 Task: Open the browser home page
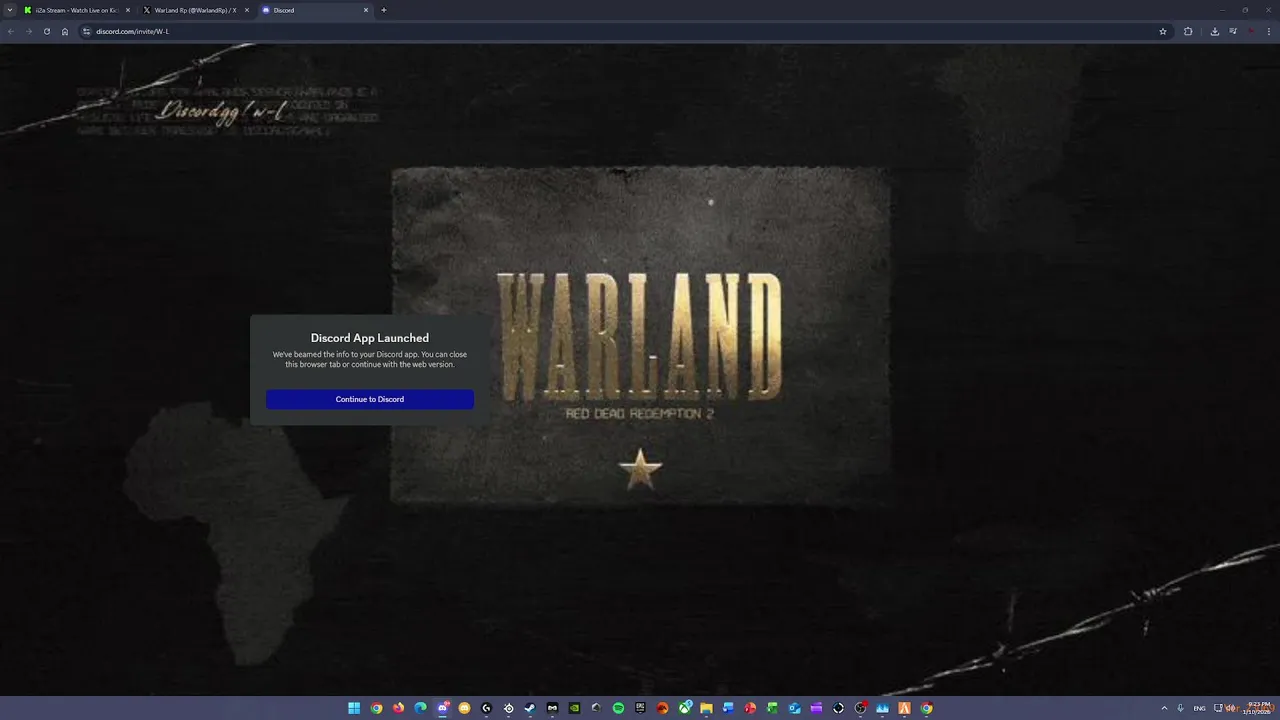pyautogui.click(x=65, y=31)
